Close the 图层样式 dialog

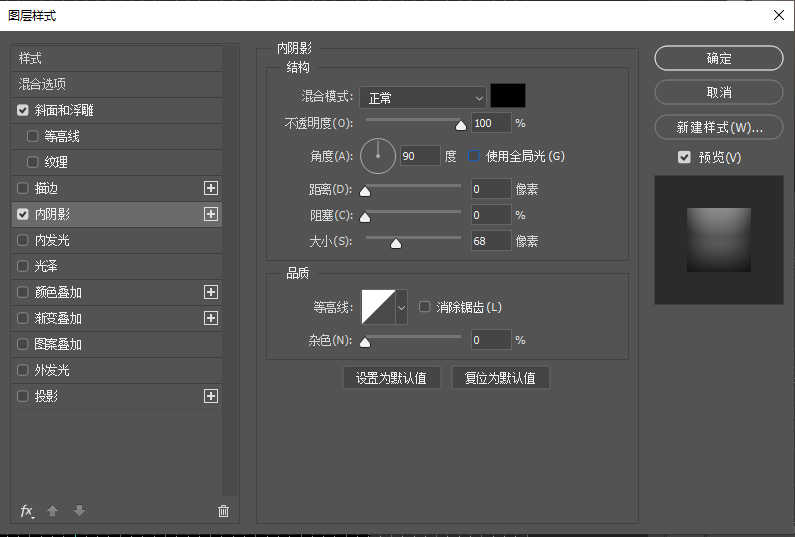(x=779, y=15)
